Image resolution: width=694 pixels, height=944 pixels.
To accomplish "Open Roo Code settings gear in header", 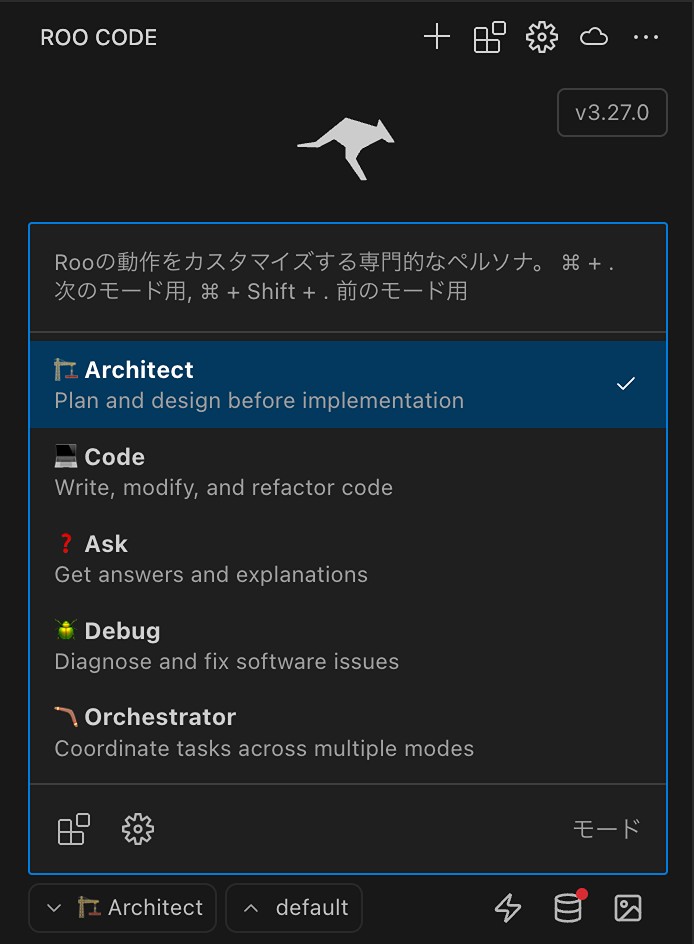I will coord(541,38).
